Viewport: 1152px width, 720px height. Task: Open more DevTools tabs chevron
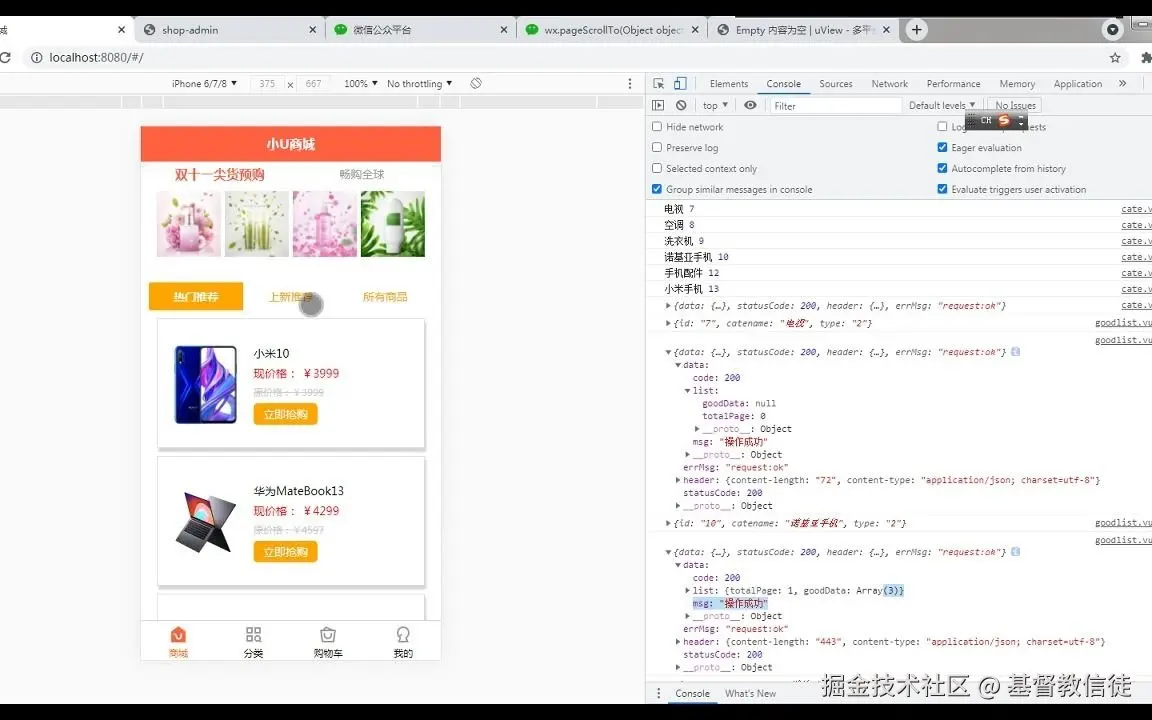click(1123, 84)
